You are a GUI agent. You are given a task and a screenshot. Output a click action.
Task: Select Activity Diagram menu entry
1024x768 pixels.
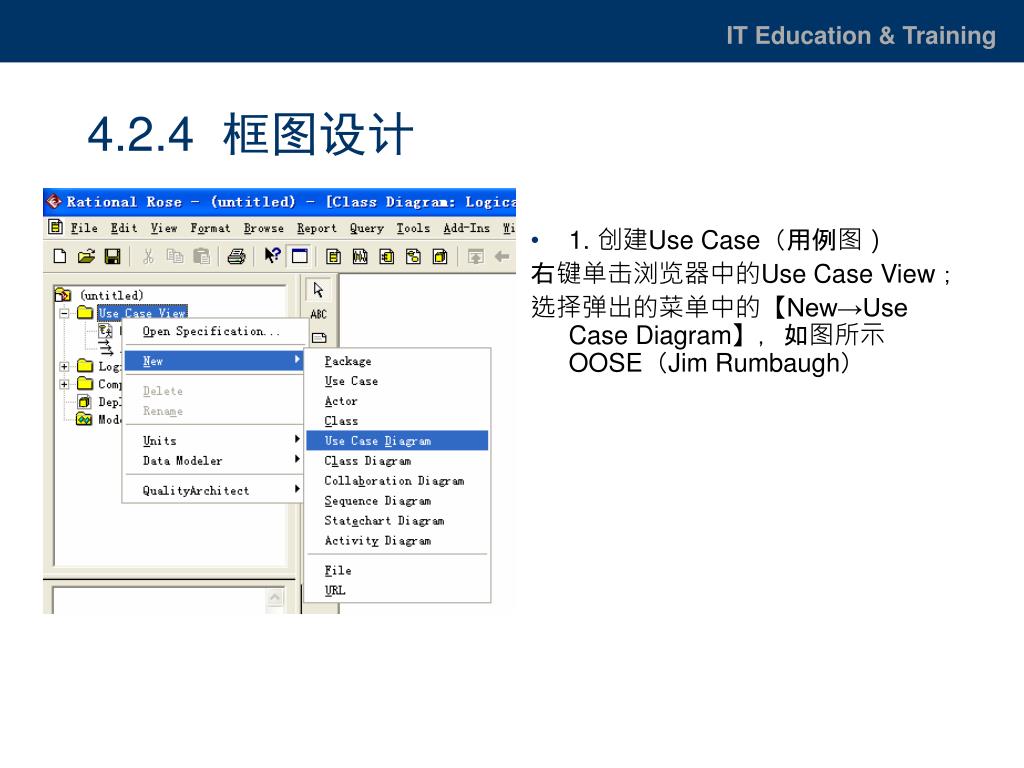tap(397, 541)
